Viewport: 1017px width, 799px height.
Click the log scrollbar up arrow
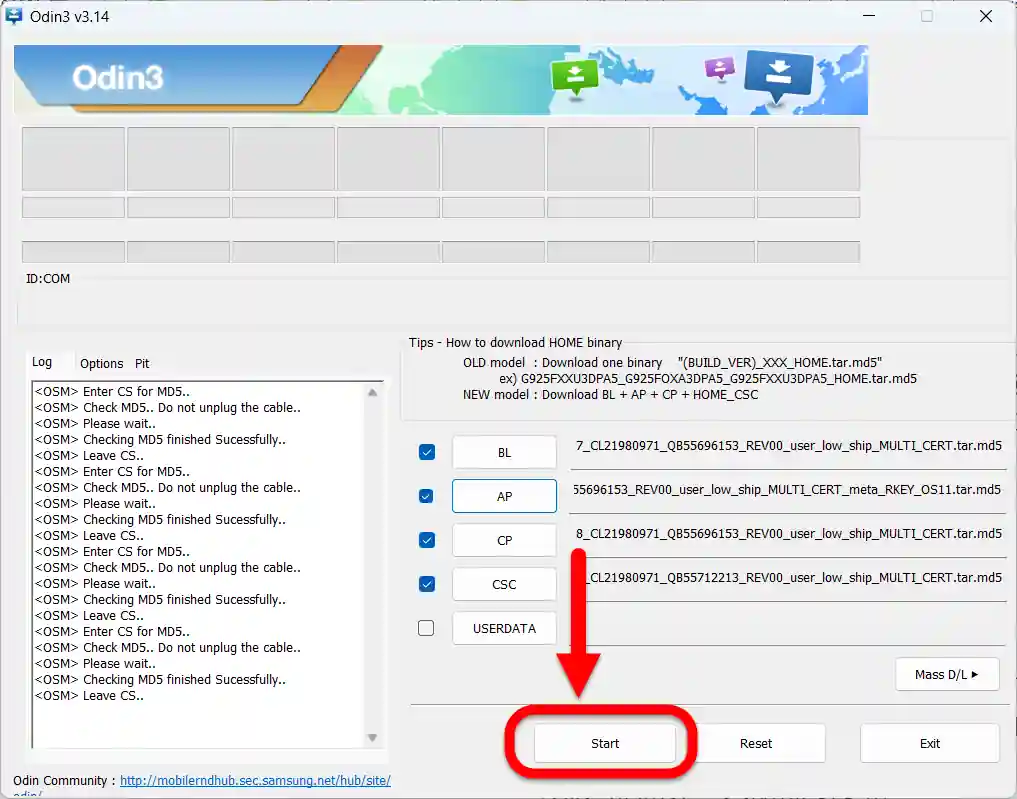click(372, 392)
